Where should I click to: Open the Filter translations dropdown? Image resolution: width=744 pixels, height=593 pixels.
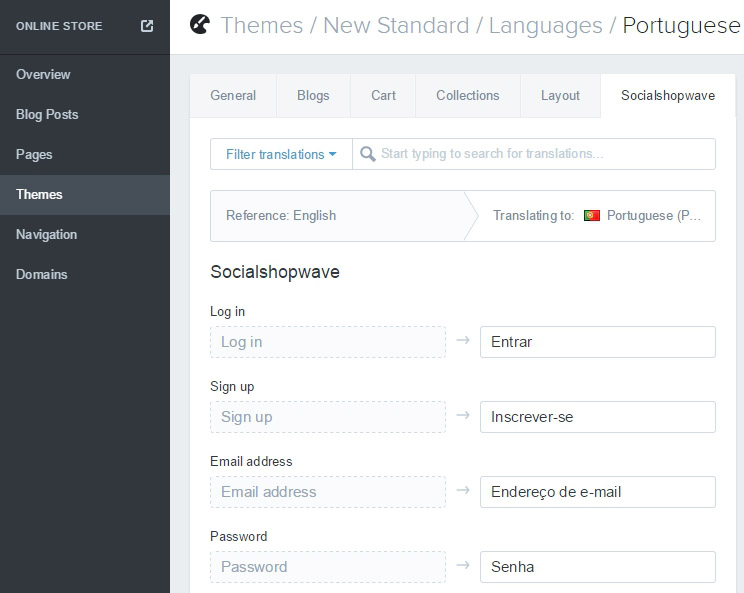pos(281,154)
